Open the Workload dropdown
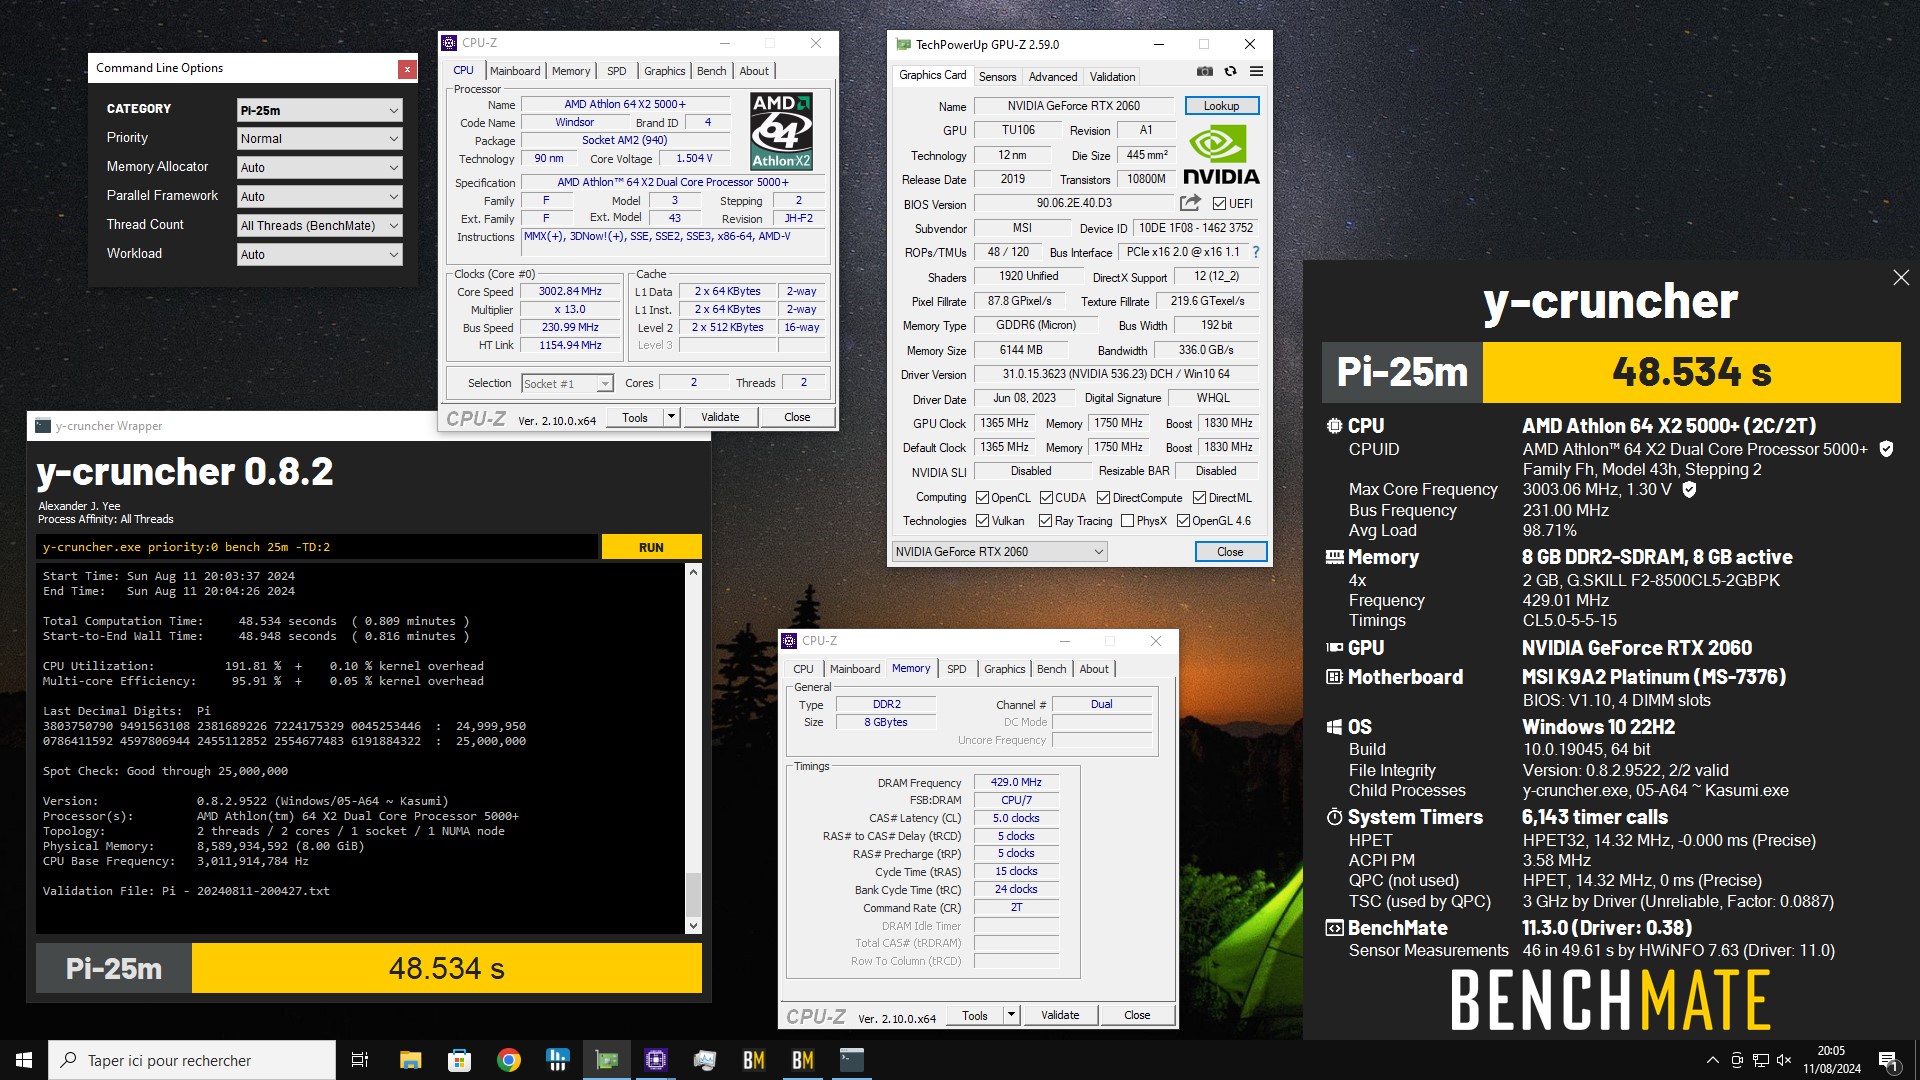The height and width of the screenshot is (1080, 1920). 319,255
